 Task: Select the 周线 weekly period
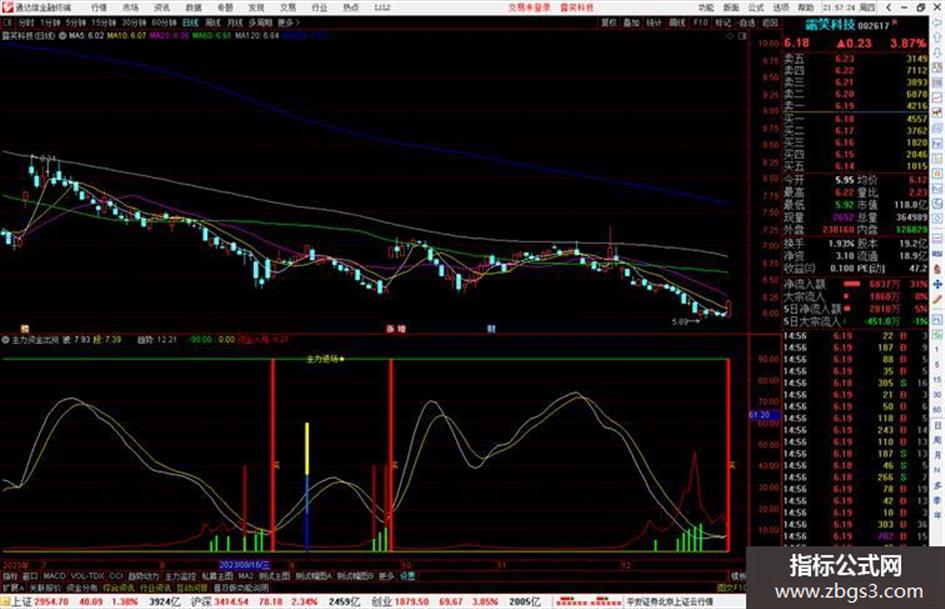click(213, 22)
